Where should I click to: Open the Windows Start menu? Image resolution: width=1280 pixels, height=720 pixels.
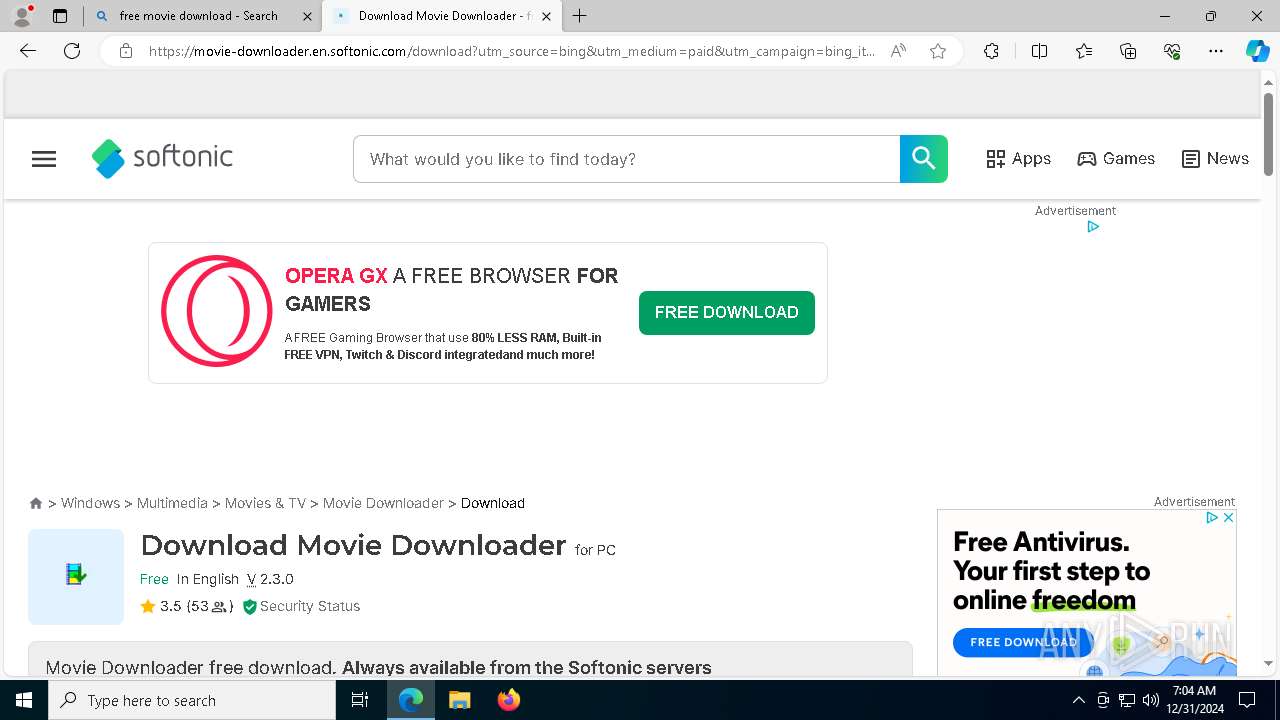[24, 700]
